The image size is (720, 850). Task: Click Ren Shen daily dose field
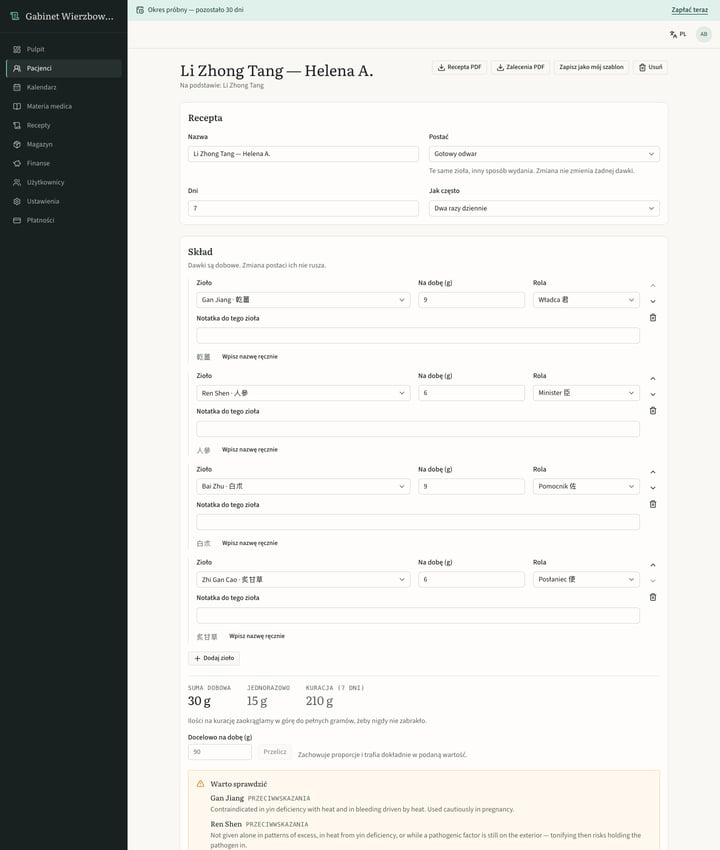471,393
